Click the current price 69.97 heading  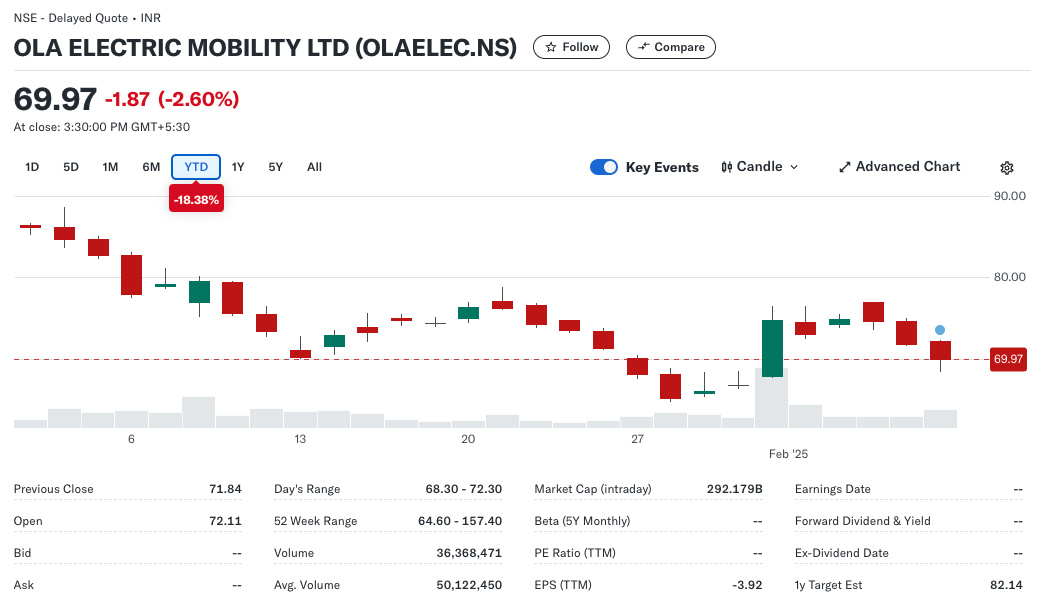point(55,99)
